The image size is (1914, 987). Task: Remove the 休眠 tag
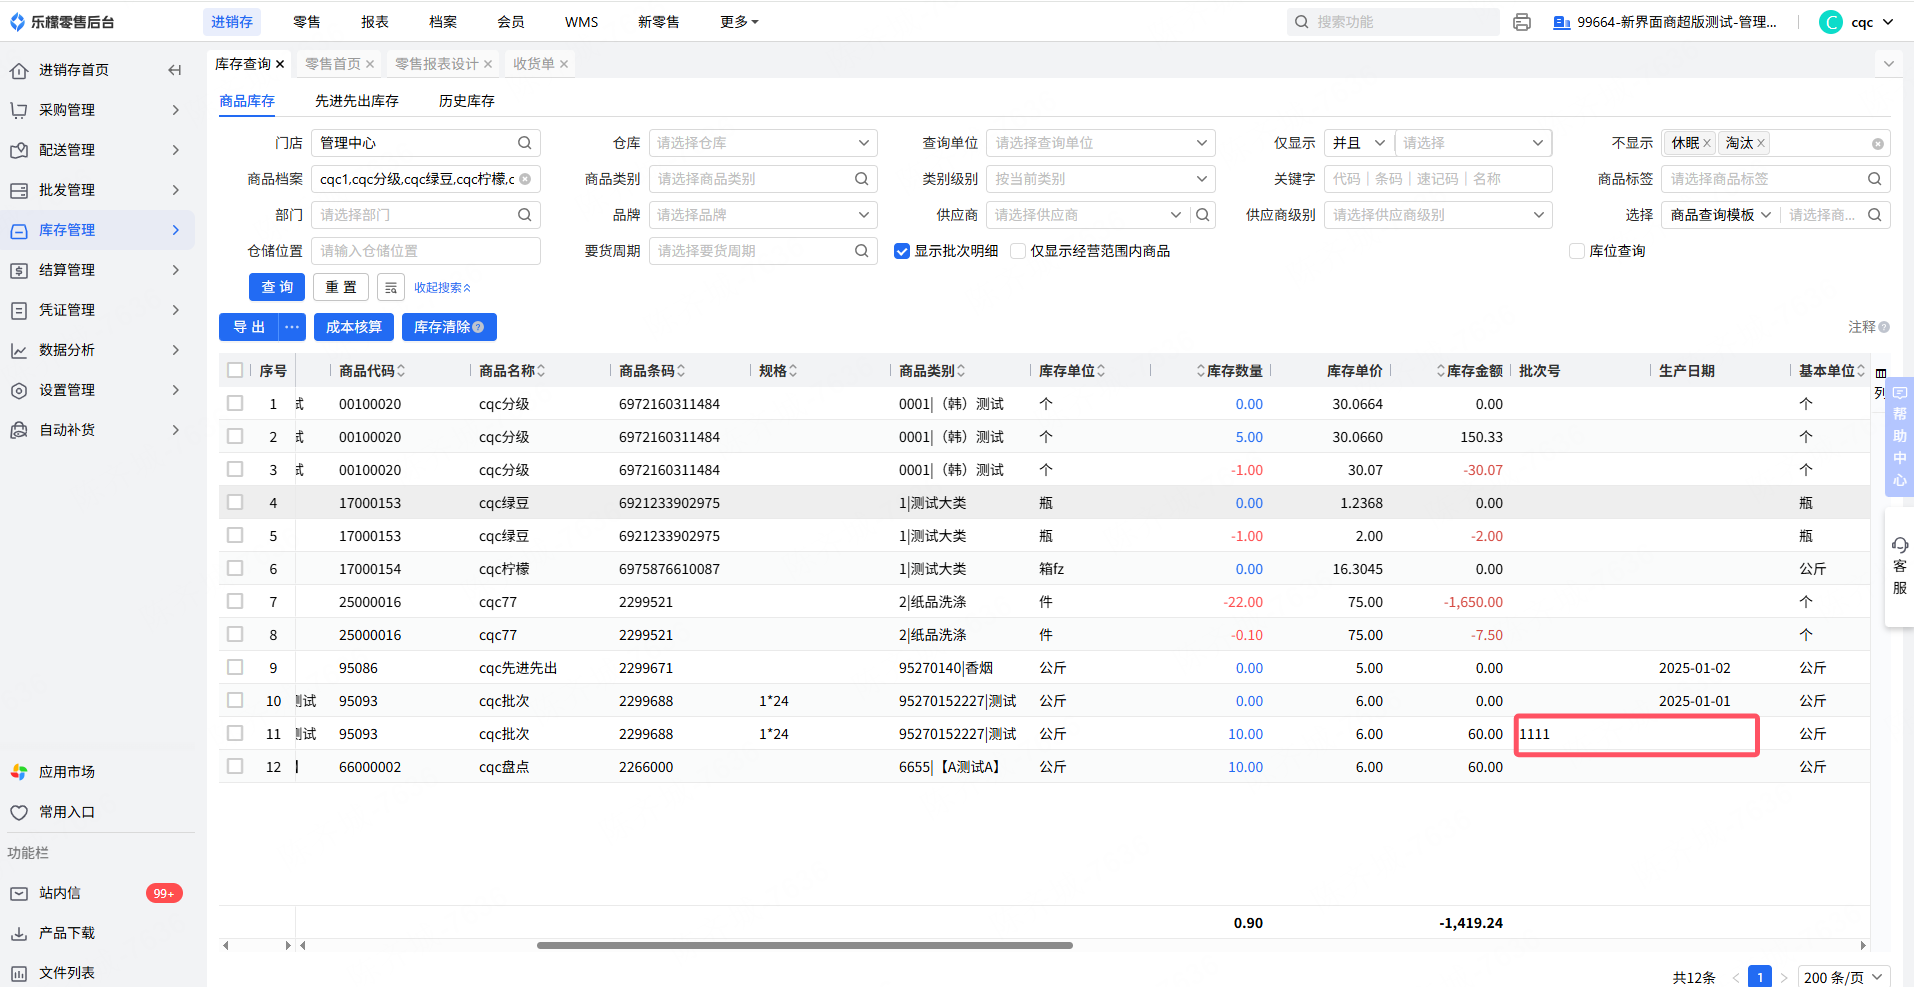pos(1707,143)
